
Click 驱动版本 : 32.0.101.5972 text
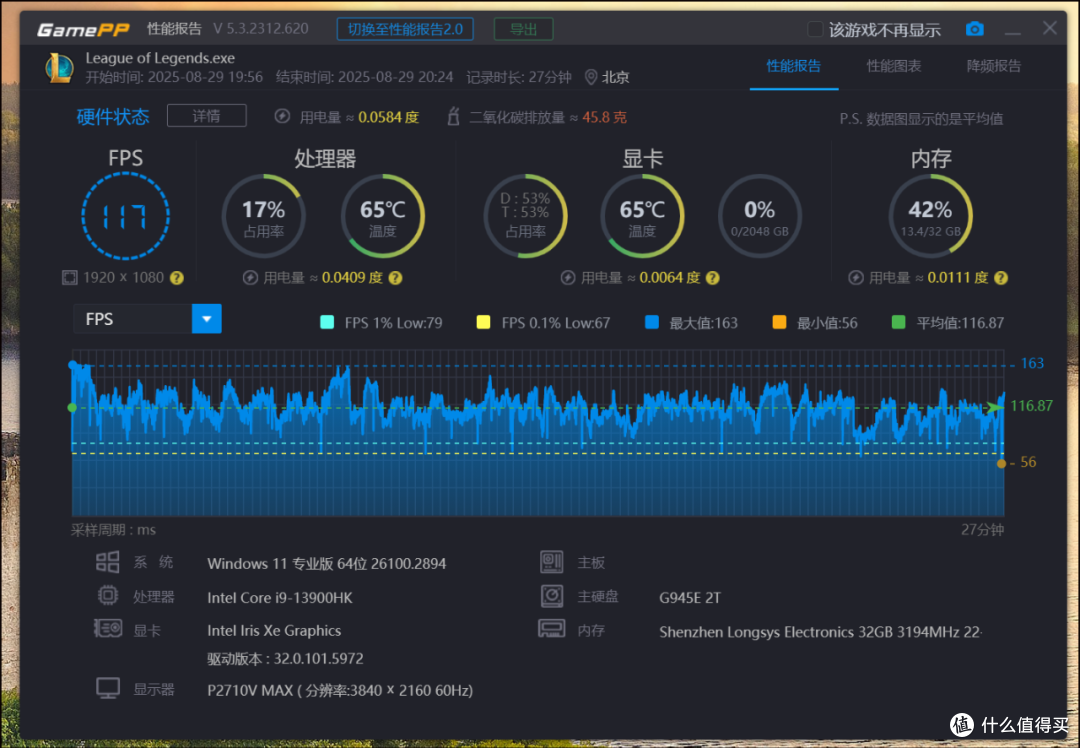coord(285,658)
